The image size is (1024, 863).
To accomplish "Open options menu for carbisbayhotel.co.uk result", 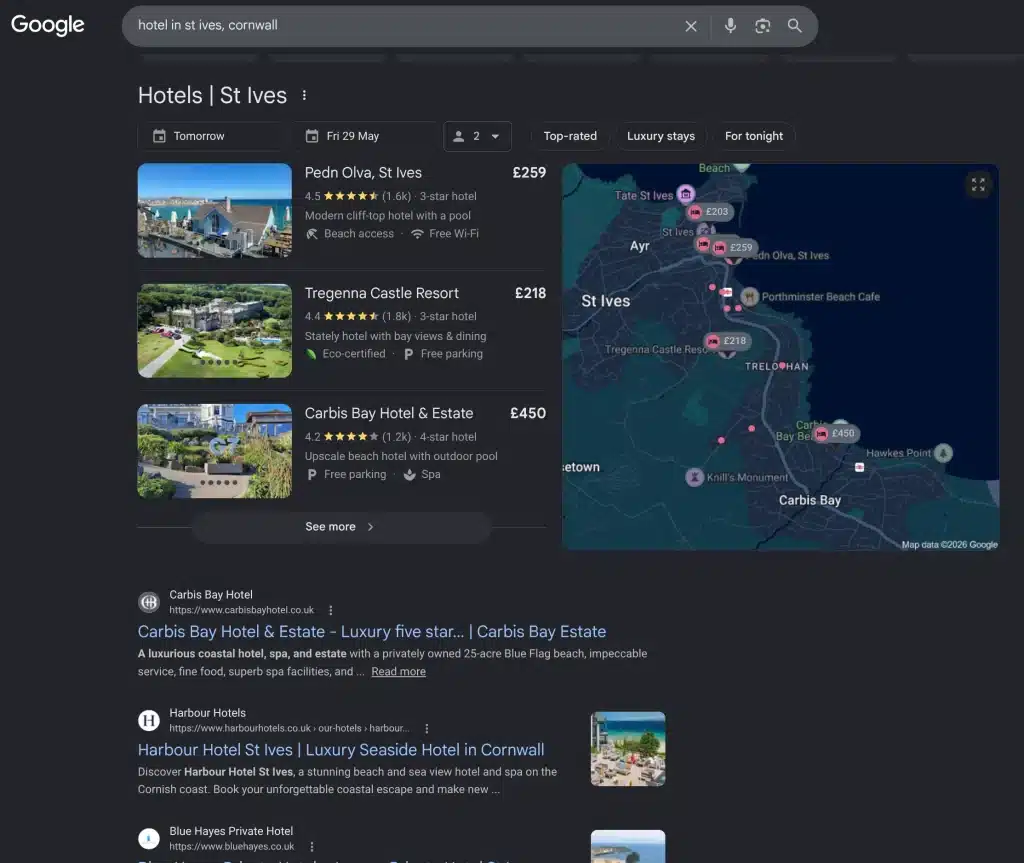I will 330,610.
